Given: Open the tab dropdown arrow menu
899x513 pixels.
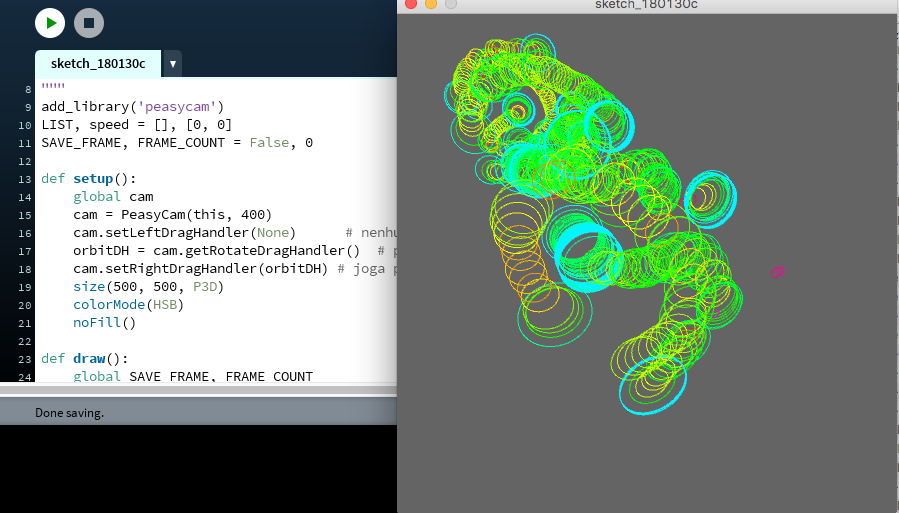Looking at the screenshot, I should point(173,64).
